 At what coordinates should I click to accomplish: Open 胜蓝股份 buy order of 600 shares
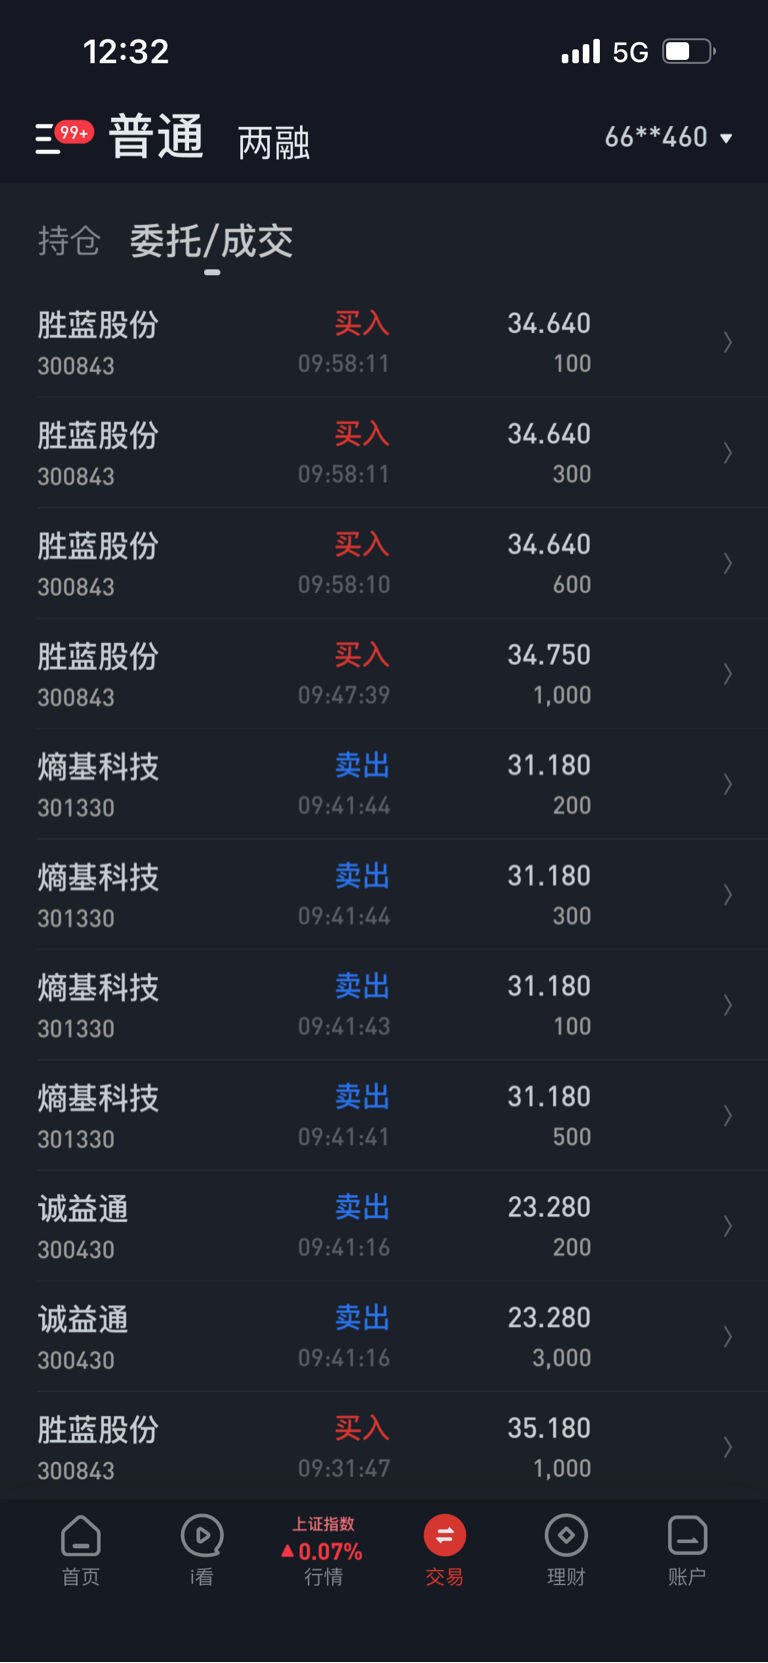384,563
